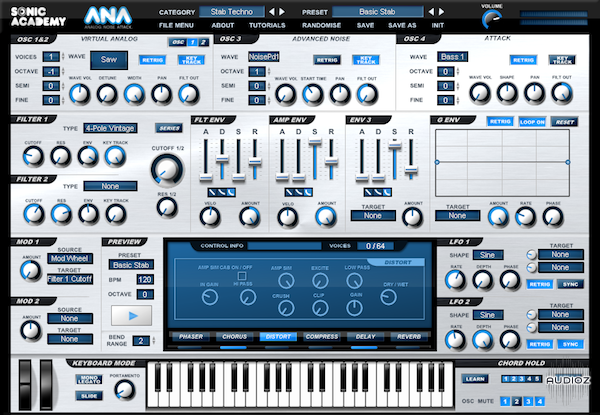
Task: Toggle OSC 3 Key Track button
Action: (365, 60)
